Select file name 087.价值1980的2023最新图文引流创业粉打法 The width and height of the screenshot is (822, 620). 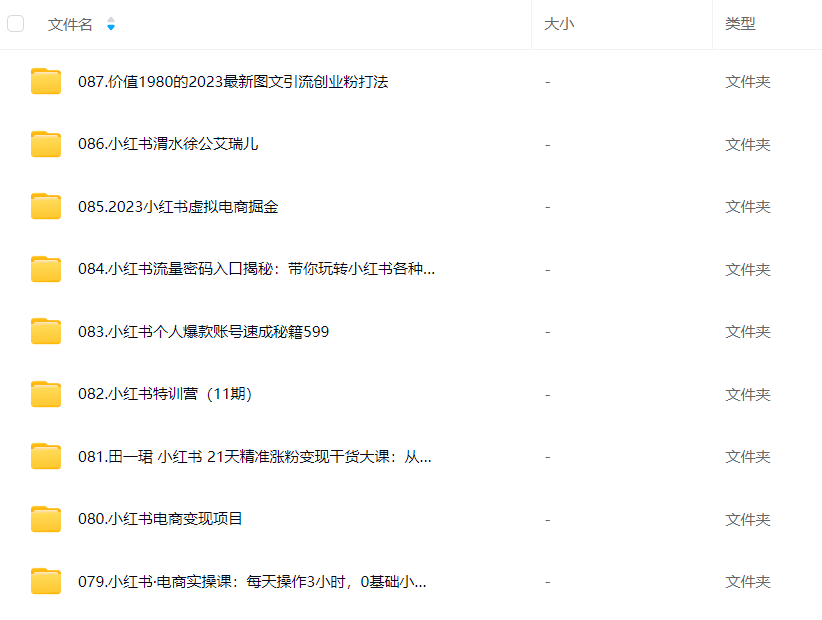tap(233, 82)
